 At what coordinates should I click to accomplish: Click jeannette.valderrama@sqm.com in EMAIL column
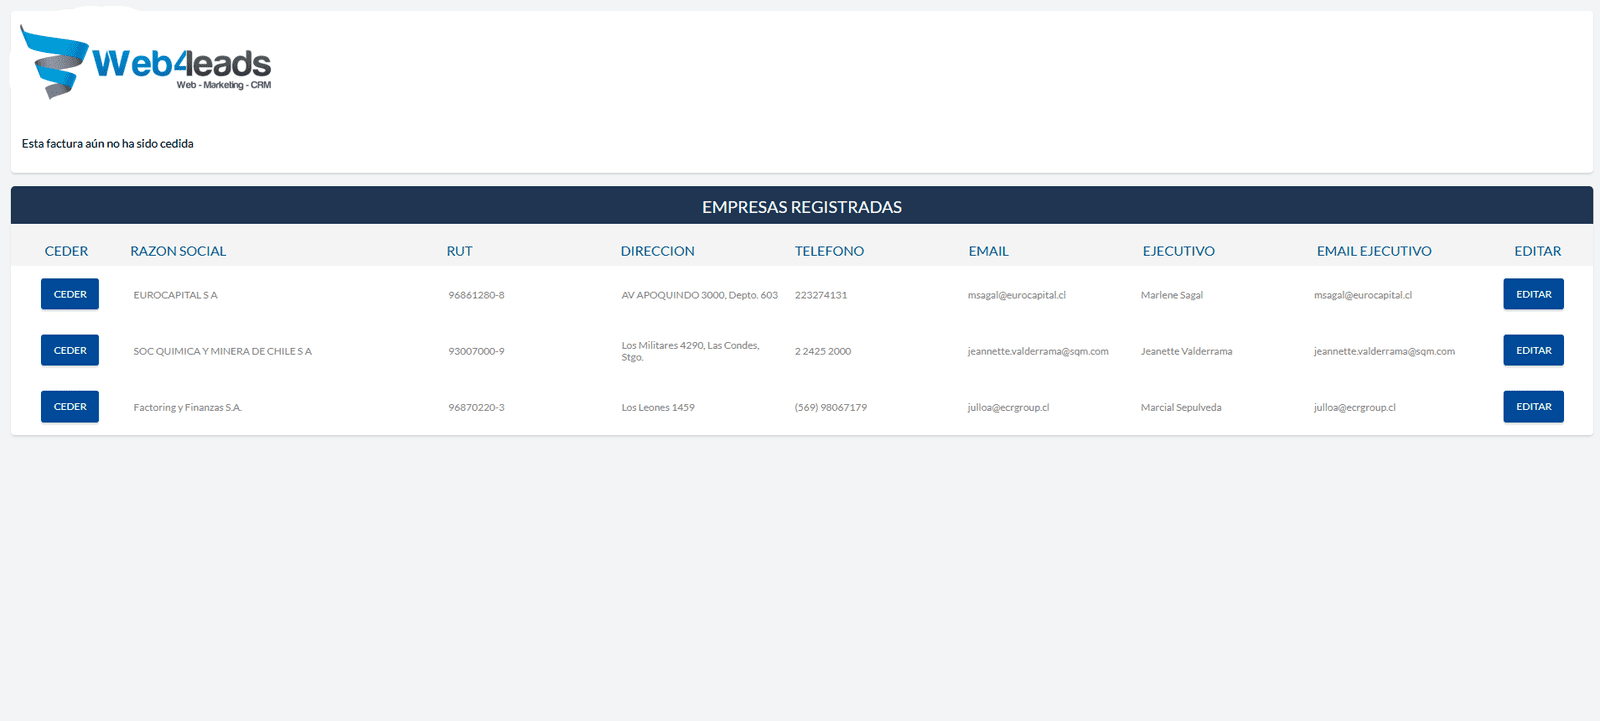1038,351
